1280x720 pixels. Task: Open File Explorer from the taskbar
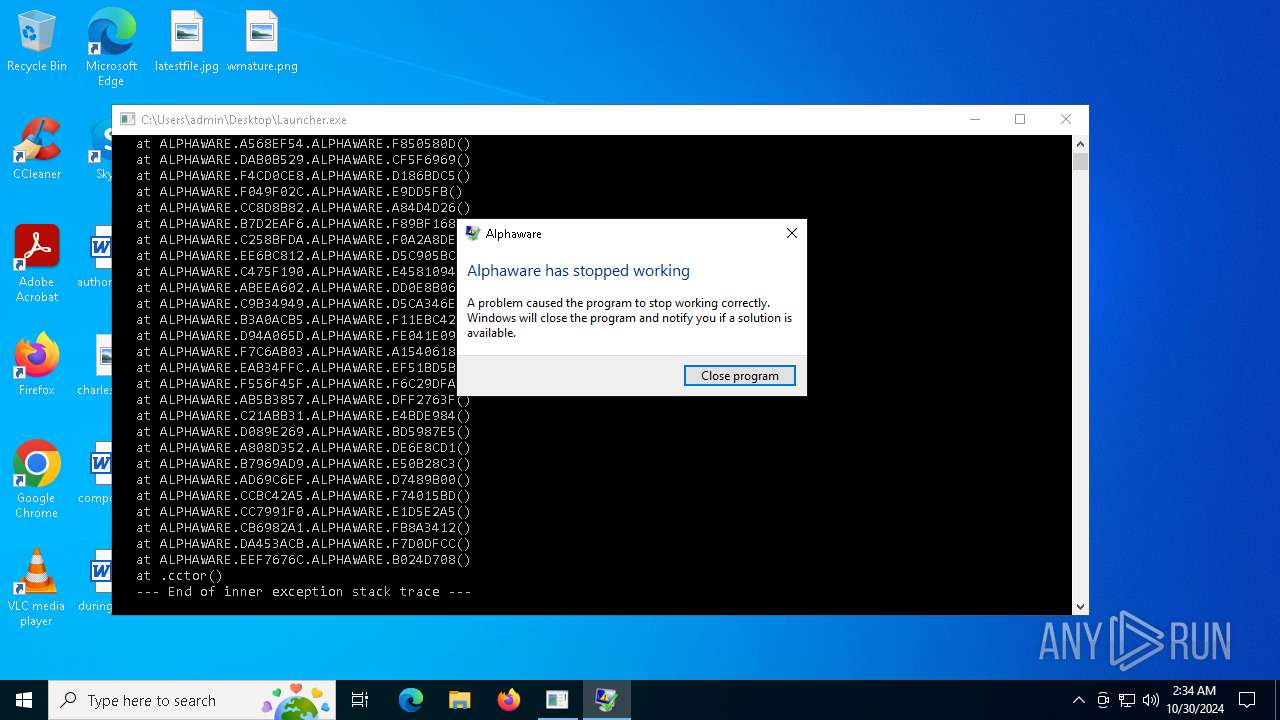pyautogui.click(x=459, y=700)
